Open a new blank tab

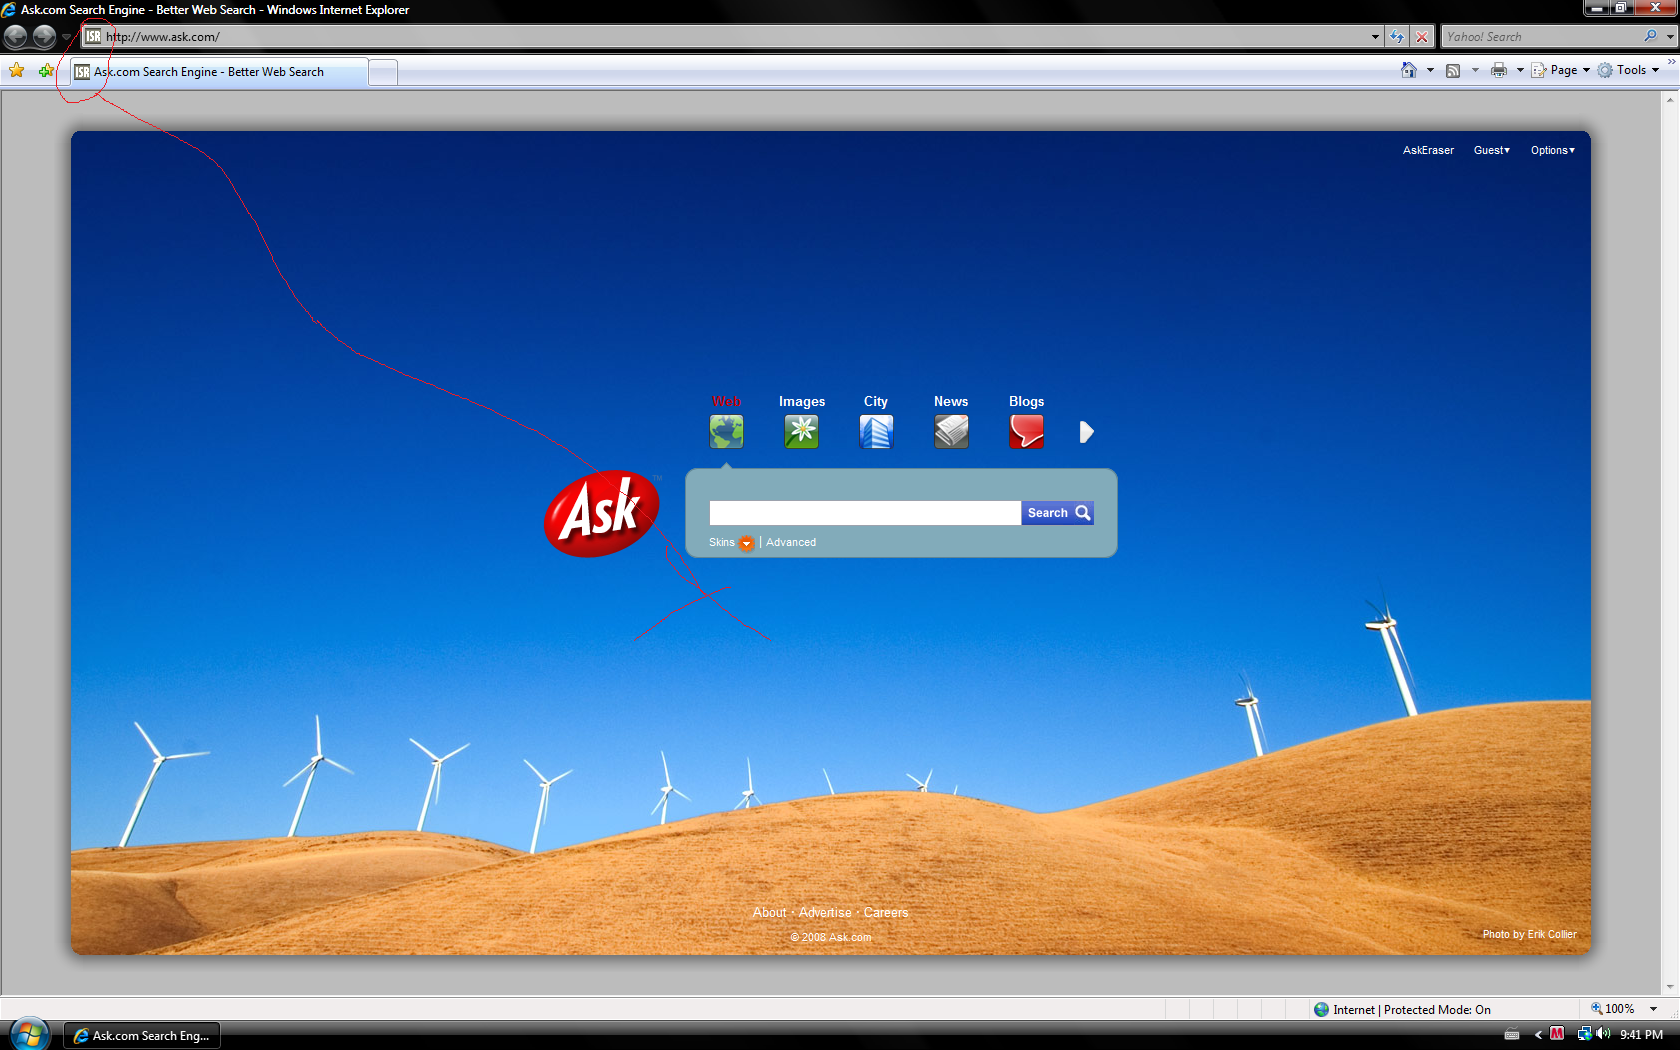click(x=383, y=72)
